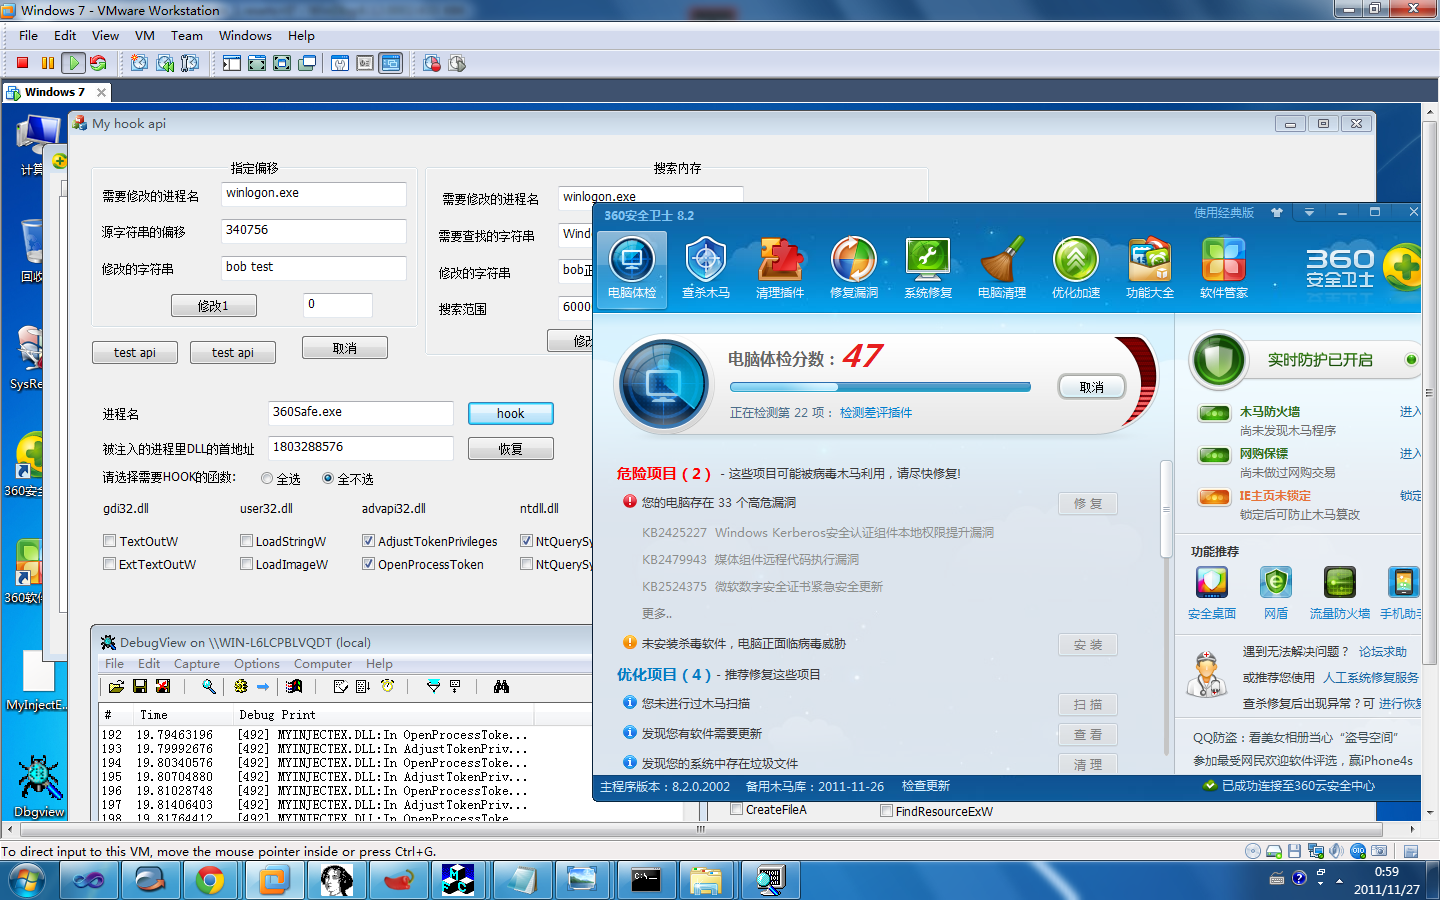Open the Team menu in VMware
Image resolution: width=1440 pixels, height=900 pixels.
tap(187, 35)
